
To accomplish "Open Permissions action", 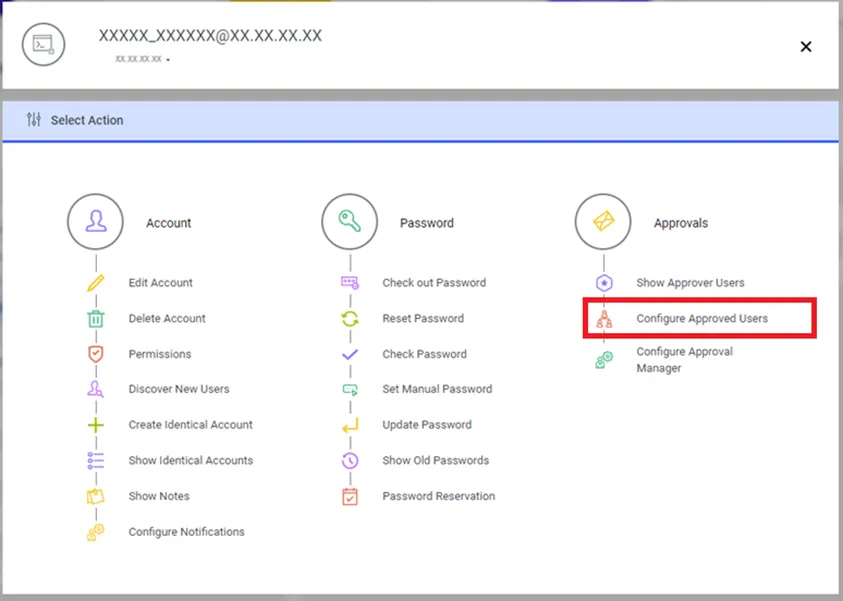I will click(x=160, y=354).
